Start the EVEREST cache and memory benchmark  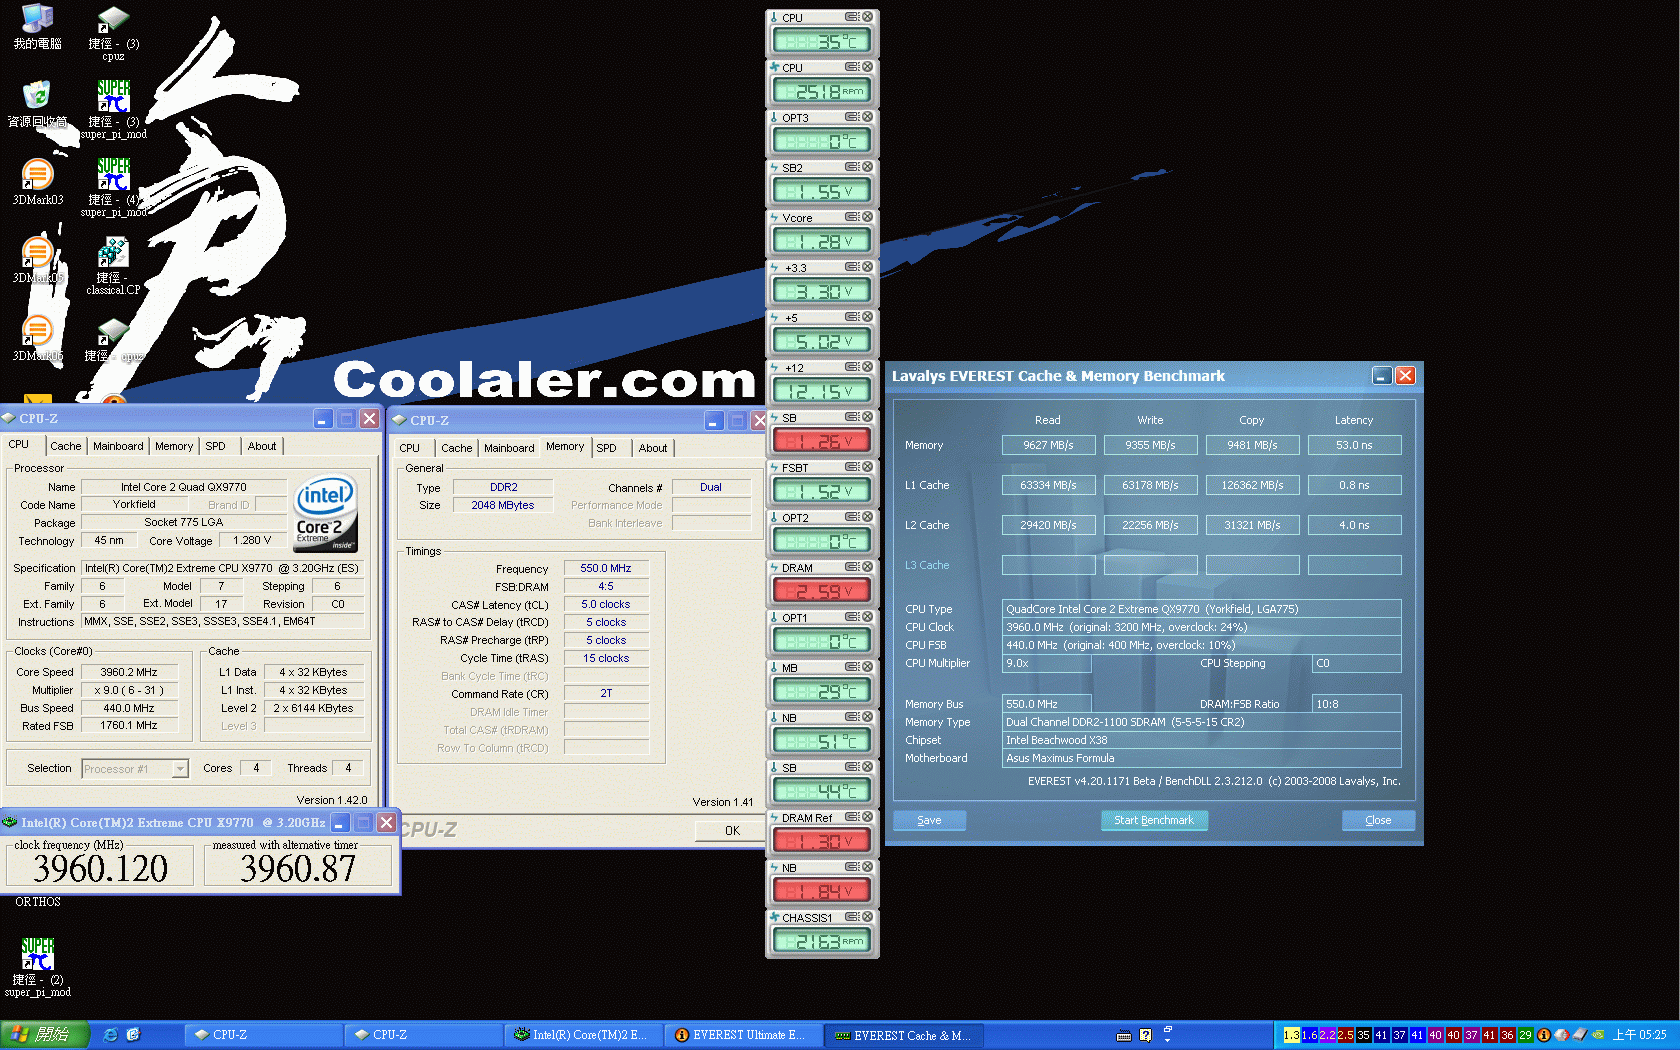click(x=1154, y=820)
